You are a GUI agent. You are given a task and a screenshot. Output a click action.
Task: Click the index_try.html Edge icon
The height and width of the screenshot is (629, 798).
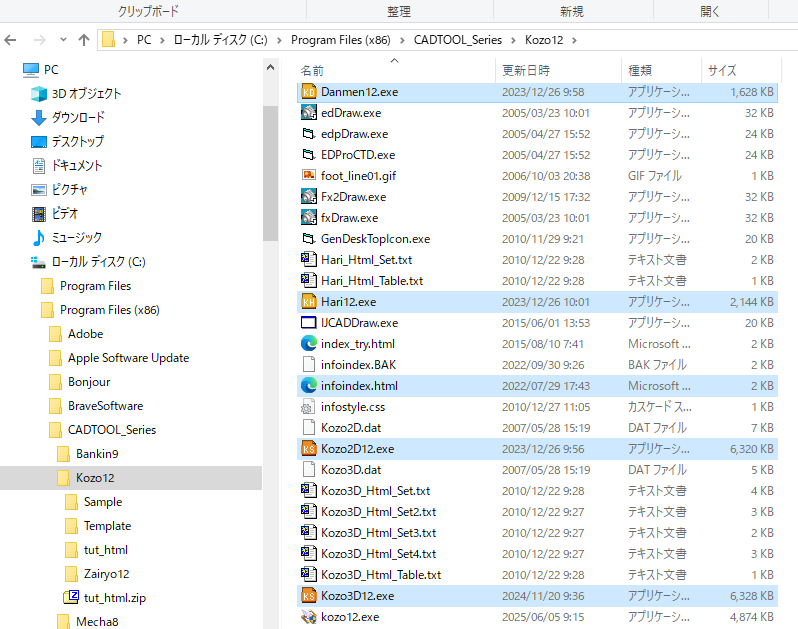click(x=308, y=344)
